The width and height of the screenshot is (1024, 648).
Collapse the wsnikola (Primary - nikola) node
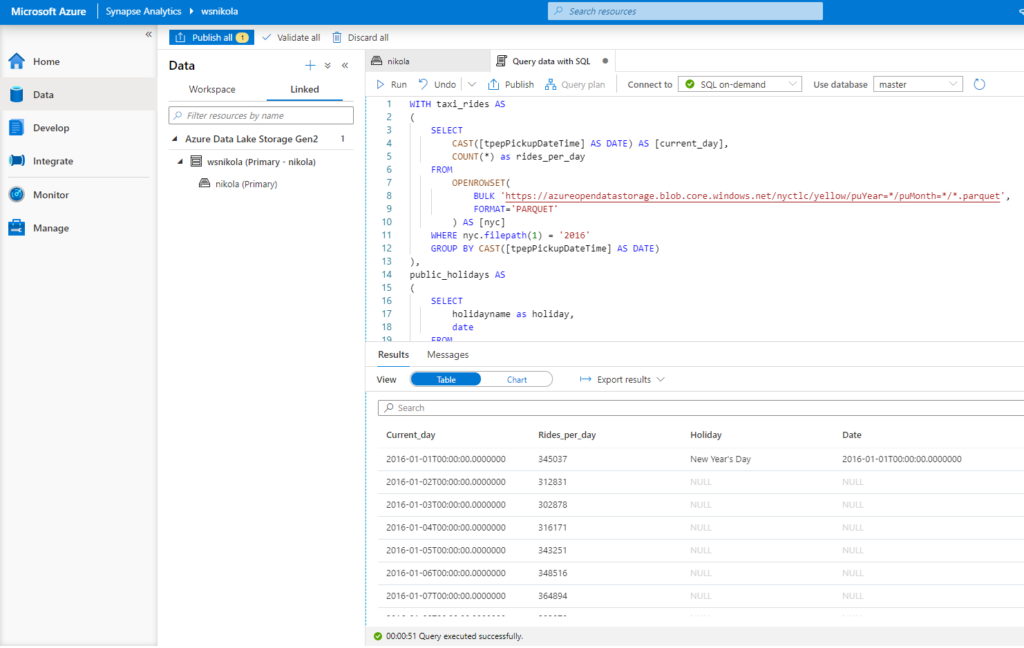(x=180, y=161)
